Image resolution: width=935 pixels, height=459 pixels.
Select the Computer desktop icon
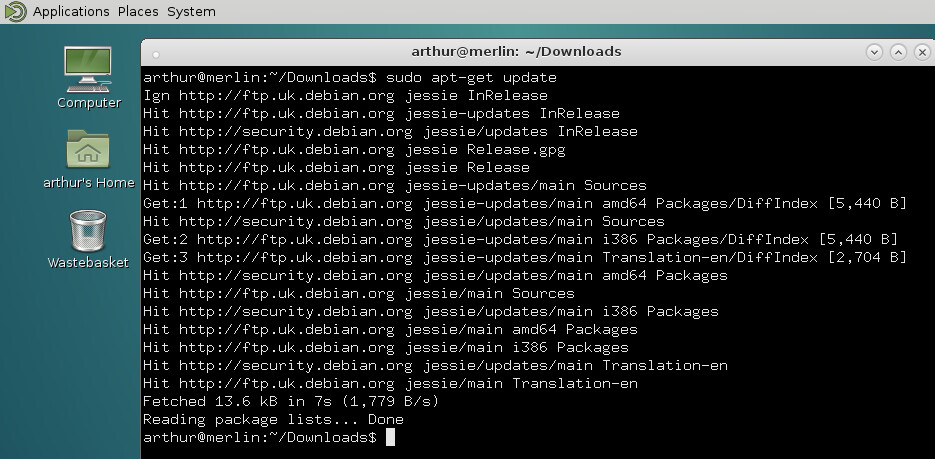click(88, 77)
